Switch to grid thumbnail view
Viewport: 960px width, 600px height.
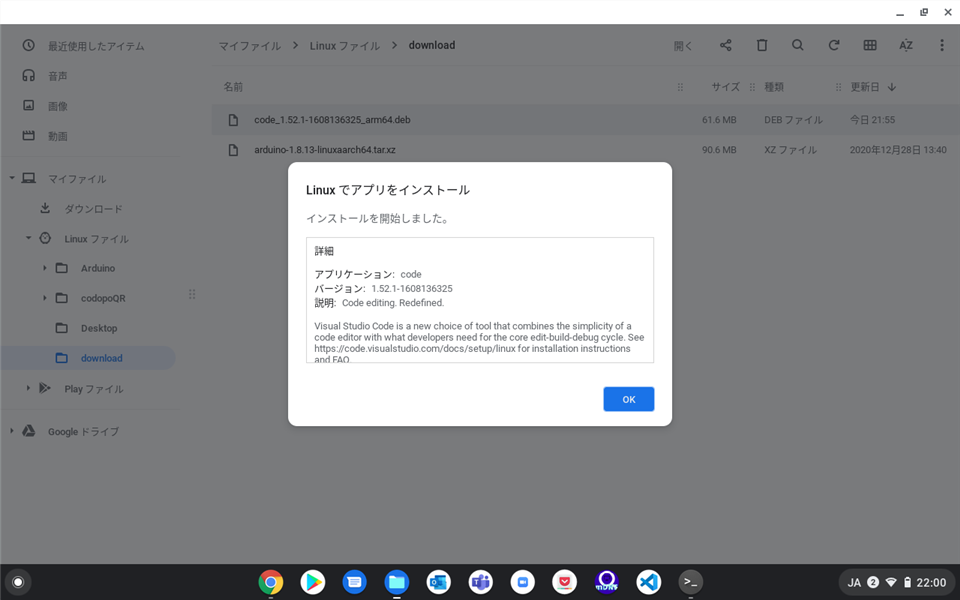[869, 45]
